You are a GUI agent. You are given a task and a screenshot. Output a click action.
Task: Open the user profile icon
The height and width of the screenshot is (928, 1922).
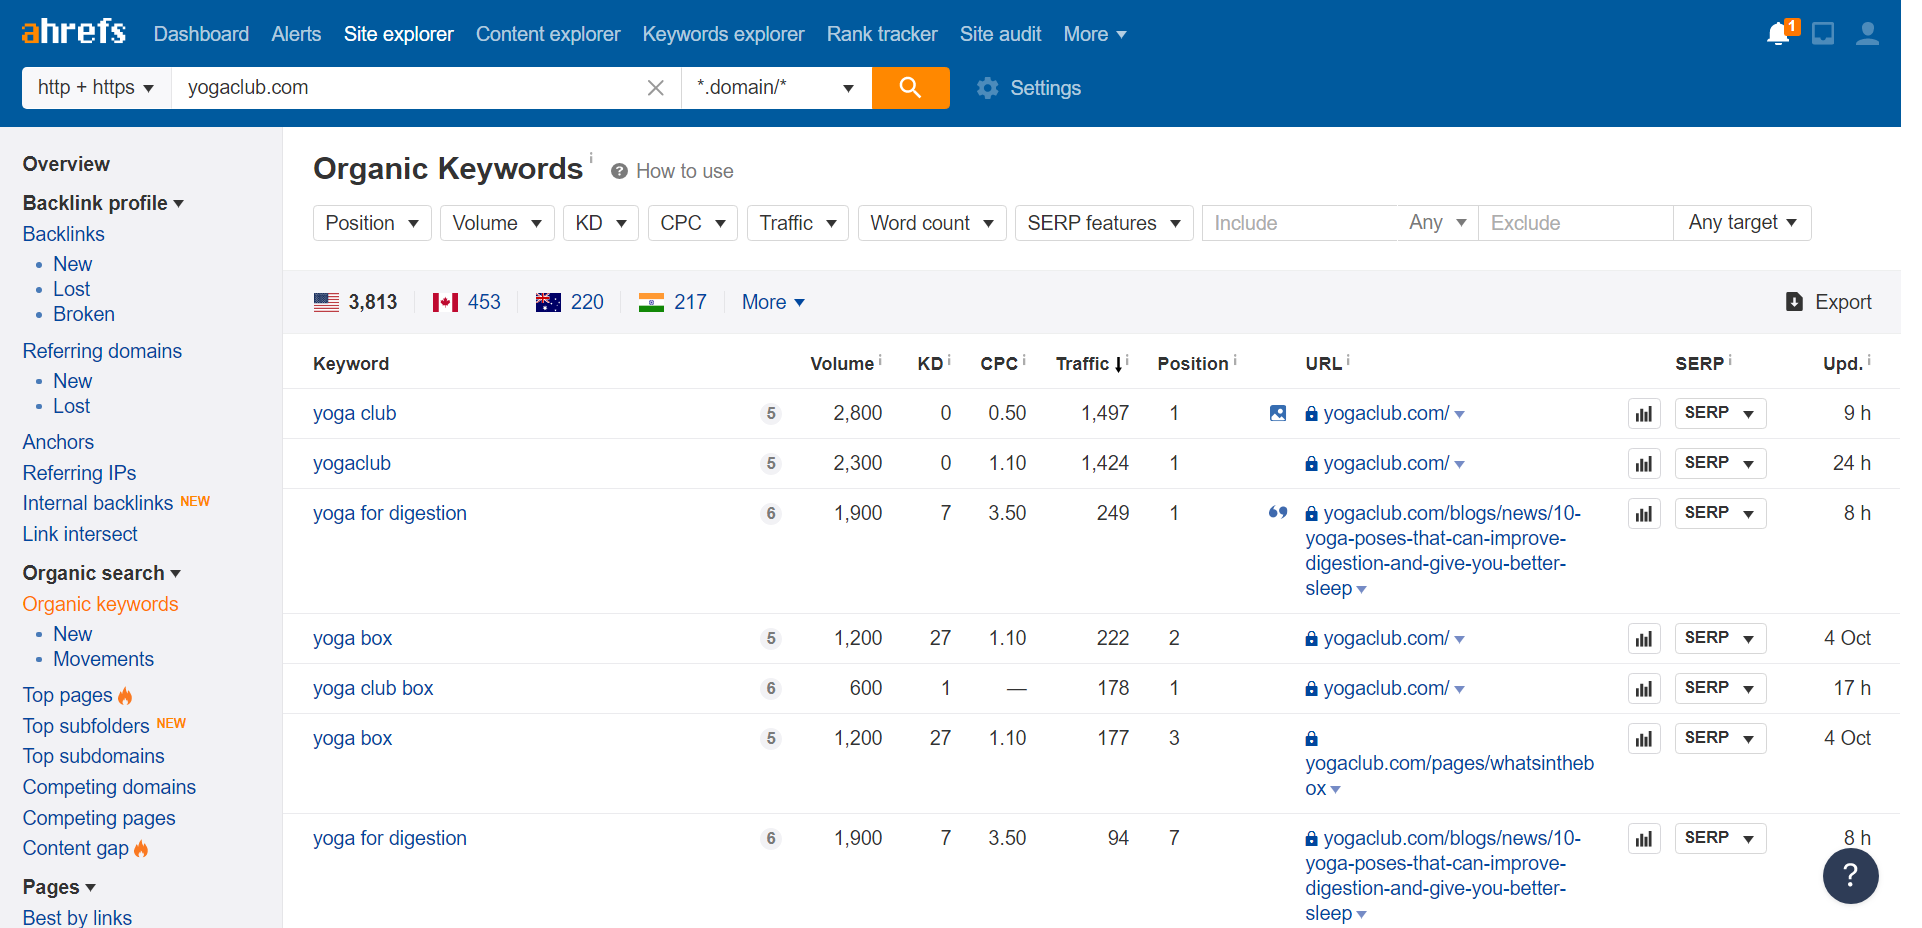(1867, 34)
